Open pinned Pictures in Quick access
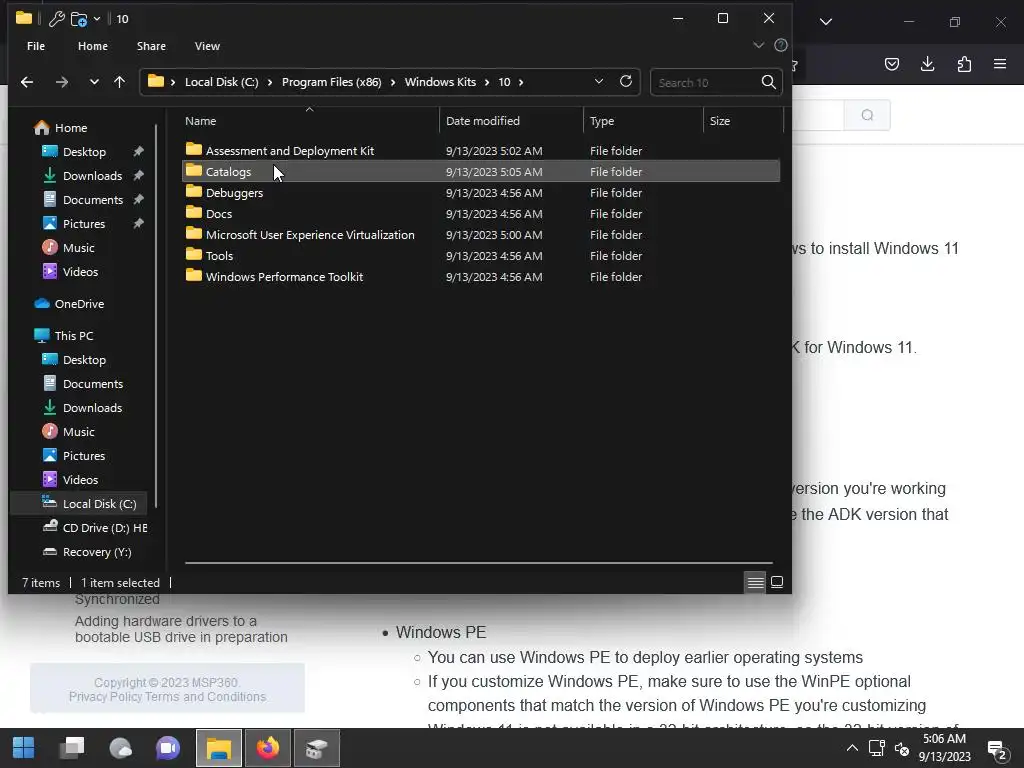Viewport: 1024px width, 768px height. coord(84,223)
